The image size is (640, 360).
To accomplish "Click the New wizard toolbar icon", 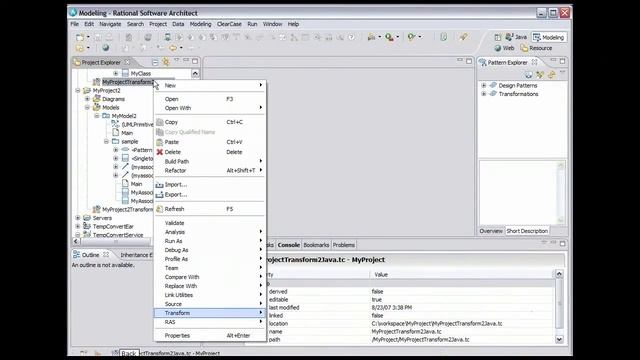I will click(x=80, y=37).
